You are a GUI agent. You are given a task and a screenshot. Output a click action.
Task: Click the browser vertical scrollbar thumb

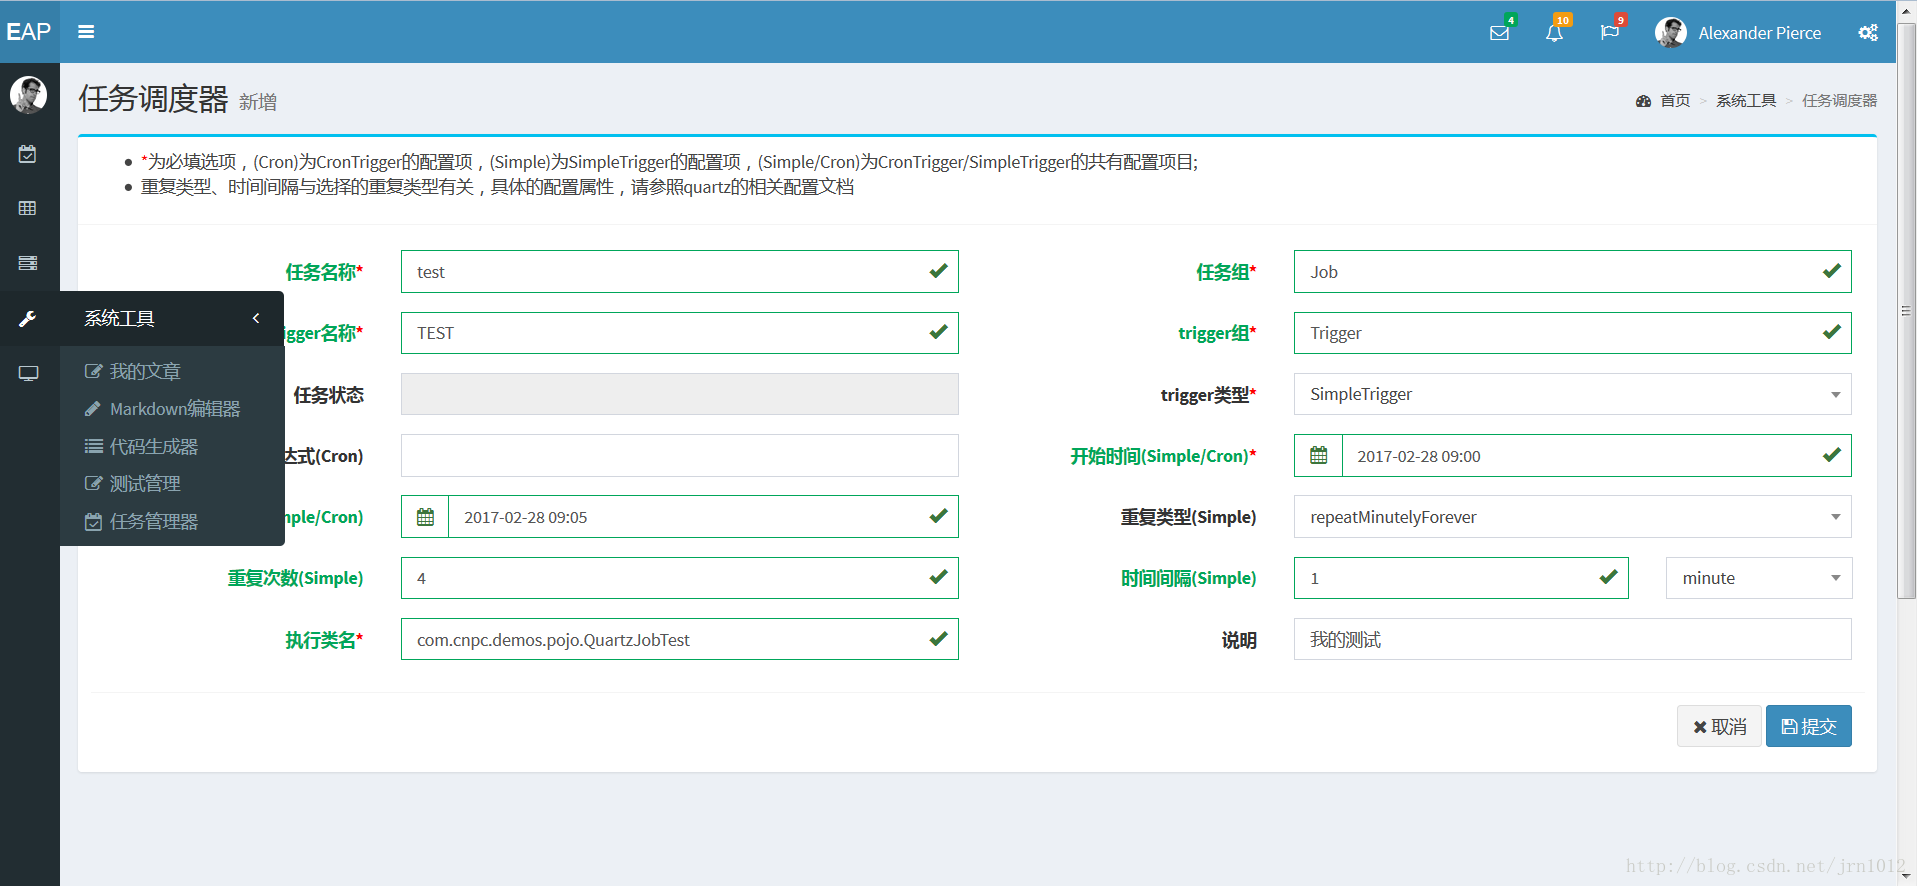(x=1906, y=310)
